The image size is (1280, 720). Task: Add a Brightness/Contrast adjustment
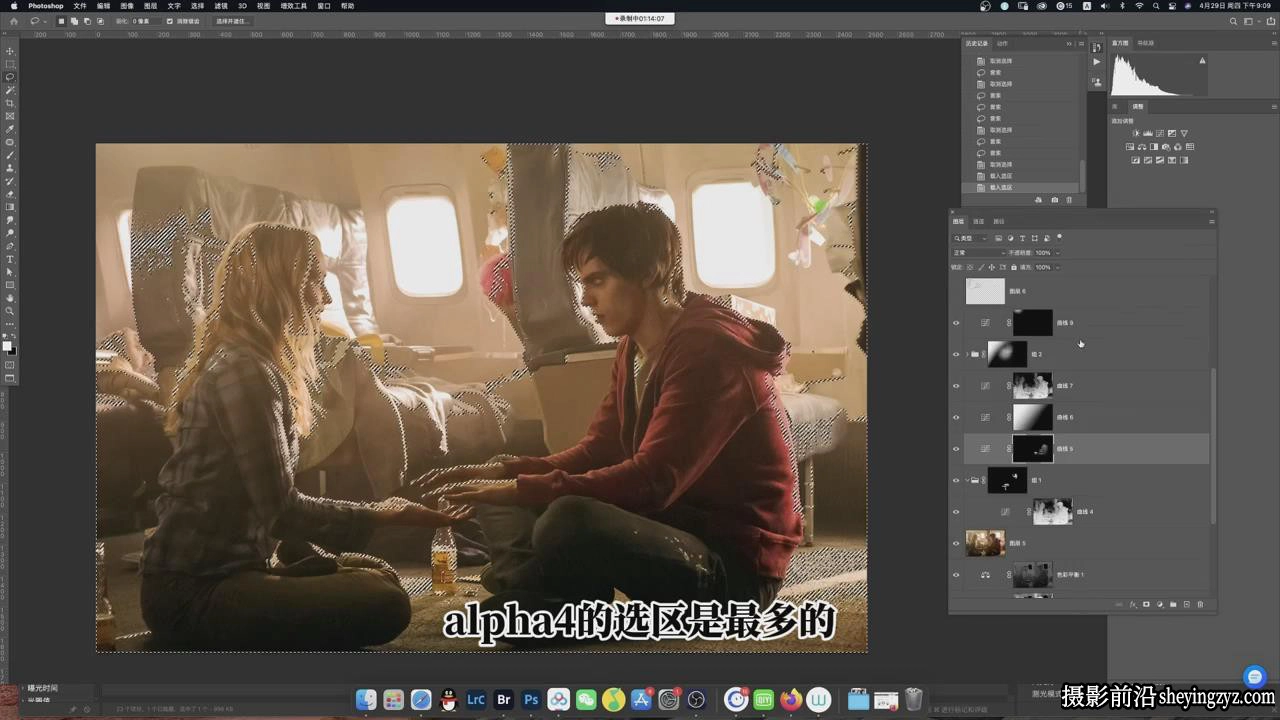coord(1135,133)
